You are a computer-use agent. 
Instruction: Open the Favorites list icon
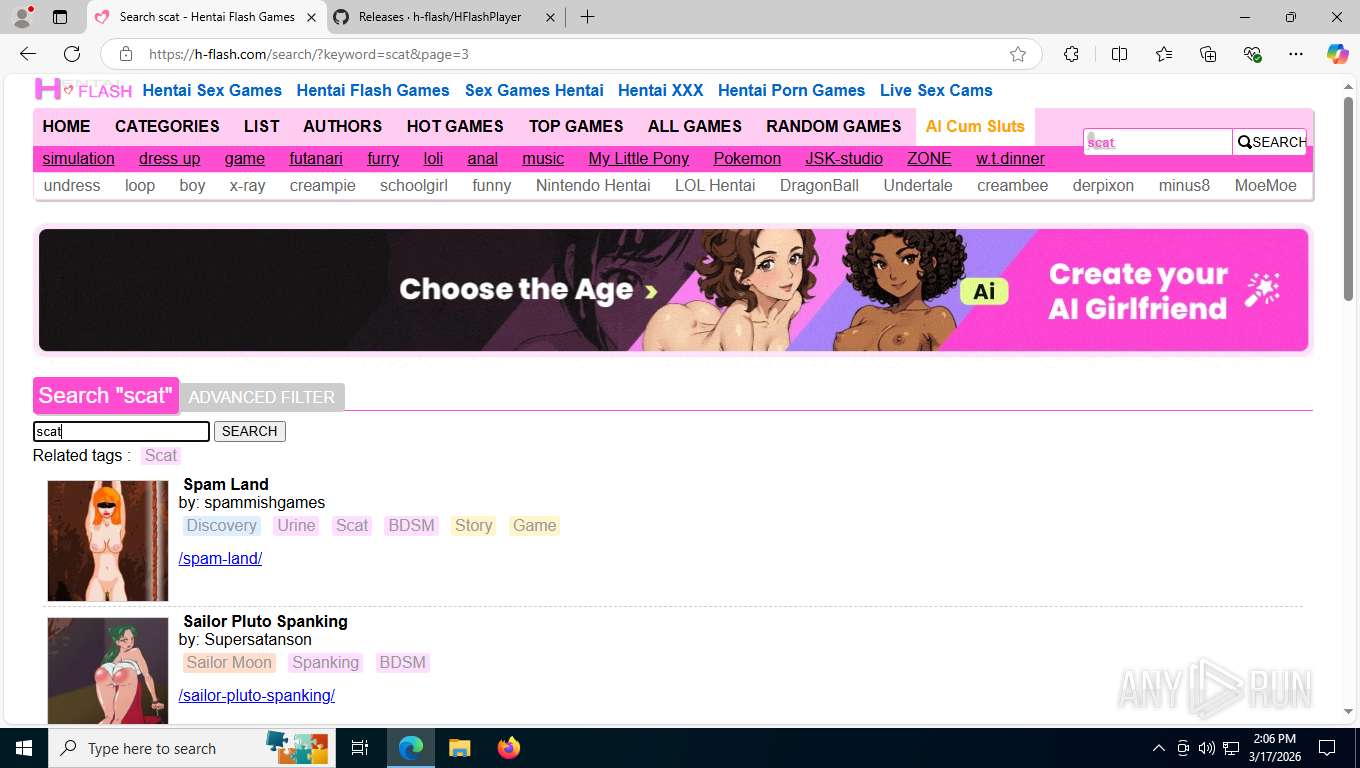point(1164,54)
